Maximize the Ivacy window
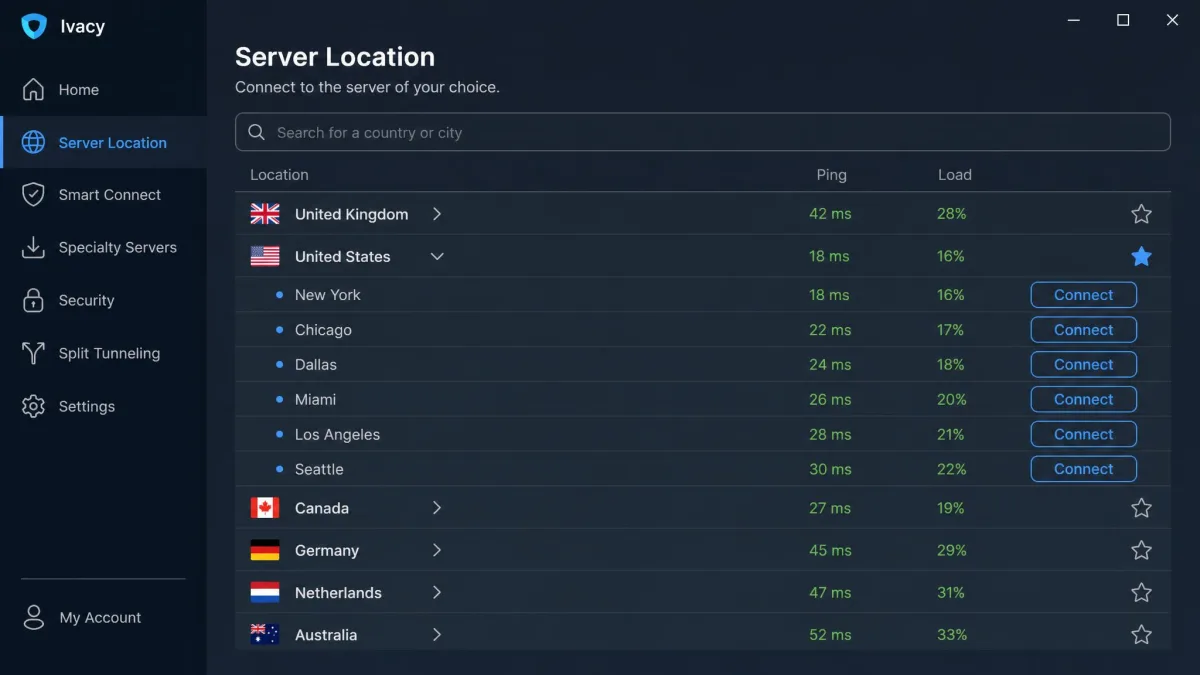Image resolution: width=1200 pixels, height=675 pixels. click(x=1123, y=20)
